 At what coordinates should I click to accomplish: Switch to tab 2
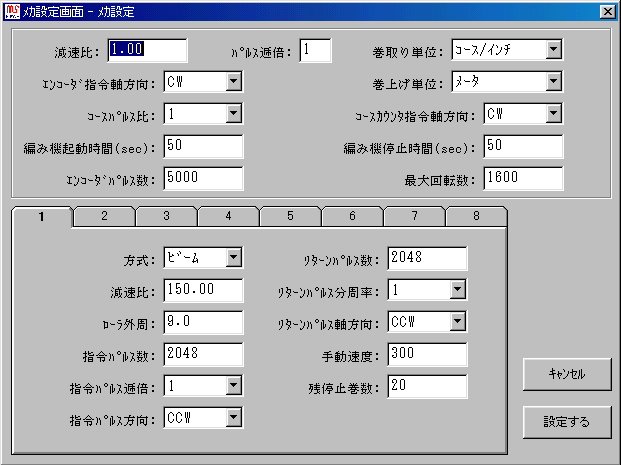coord(104,216)
